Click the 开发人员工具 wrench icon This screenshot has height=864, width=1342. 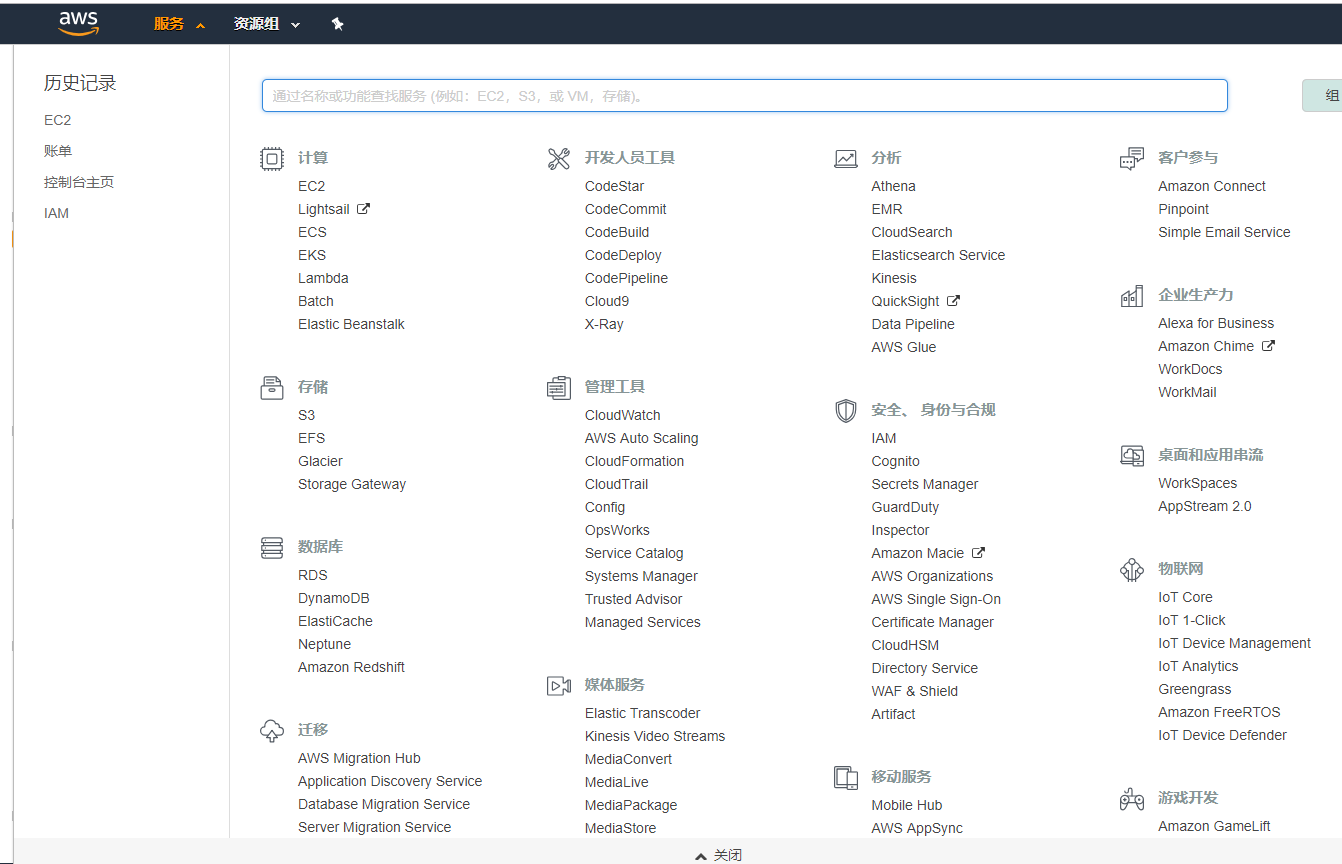point(559,158)
